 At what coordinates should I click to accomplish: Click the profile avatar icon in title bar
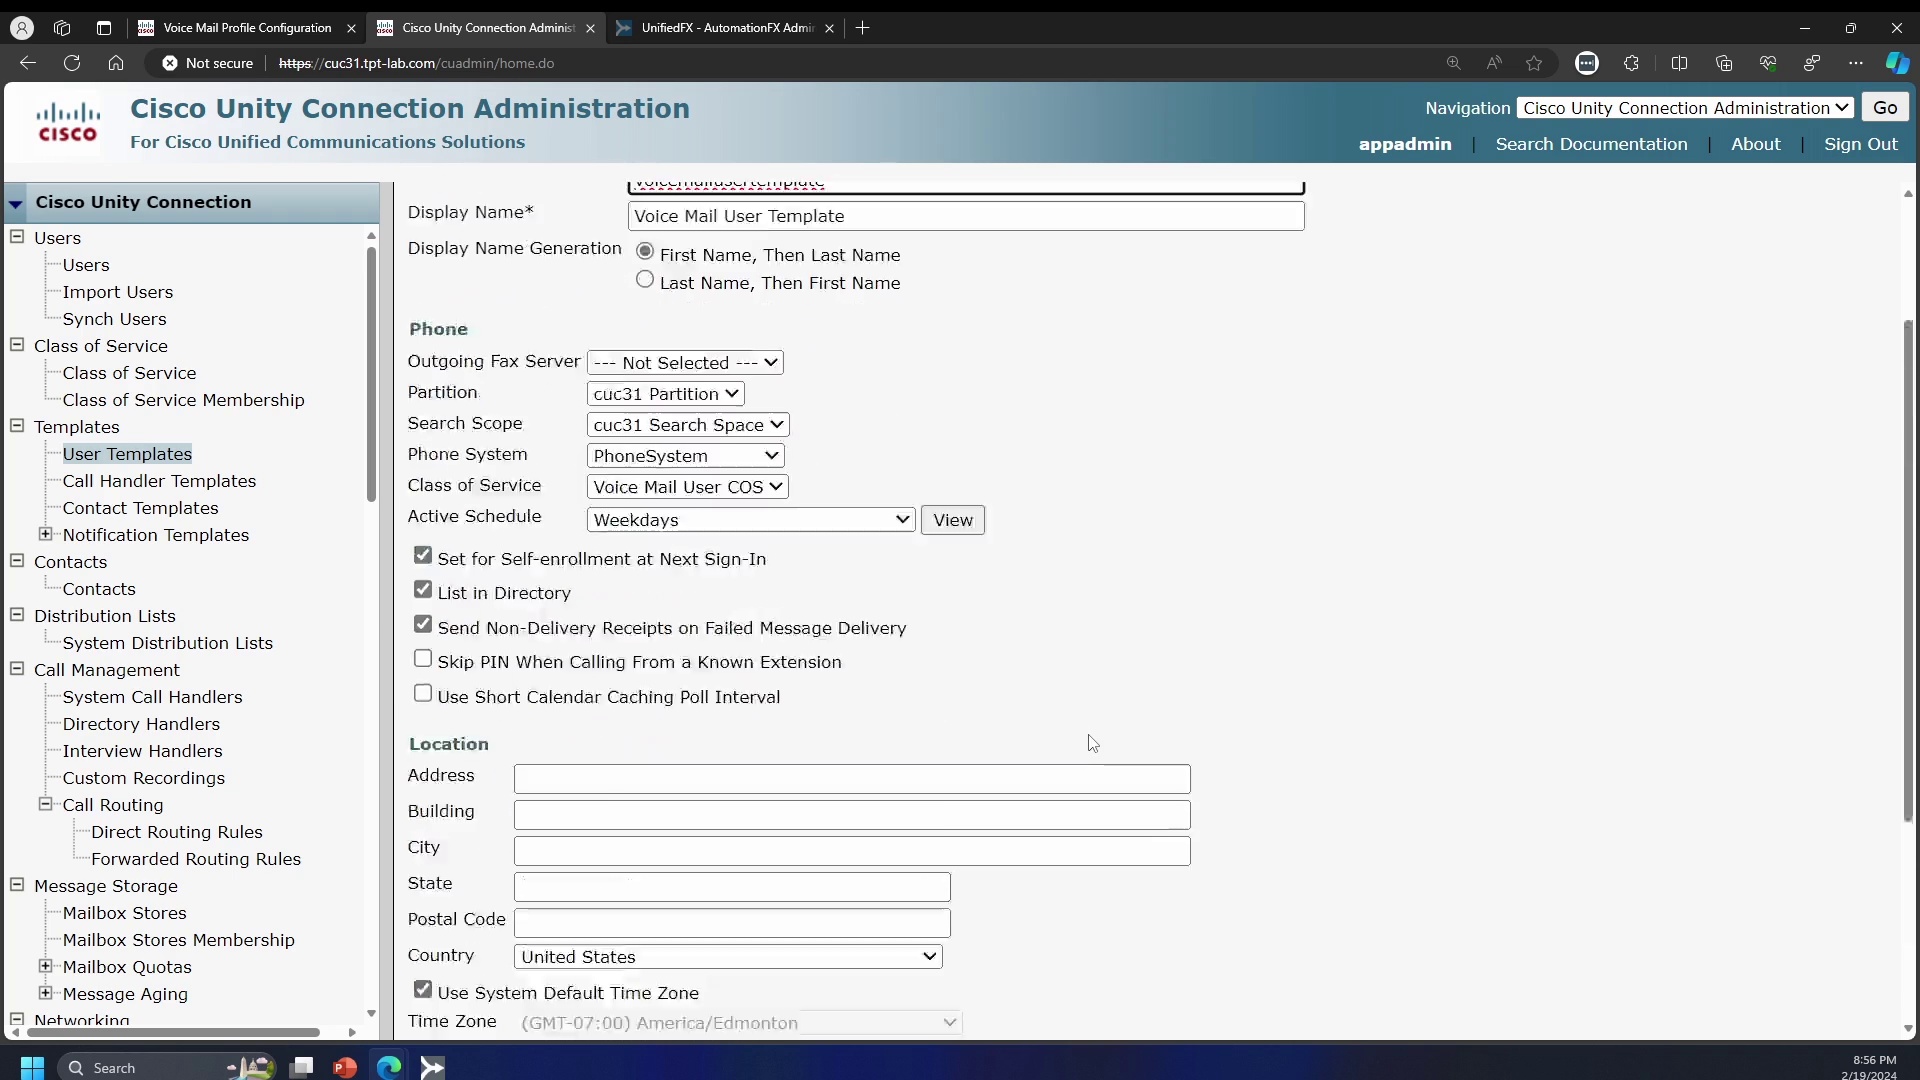click(x=21, y=28)
